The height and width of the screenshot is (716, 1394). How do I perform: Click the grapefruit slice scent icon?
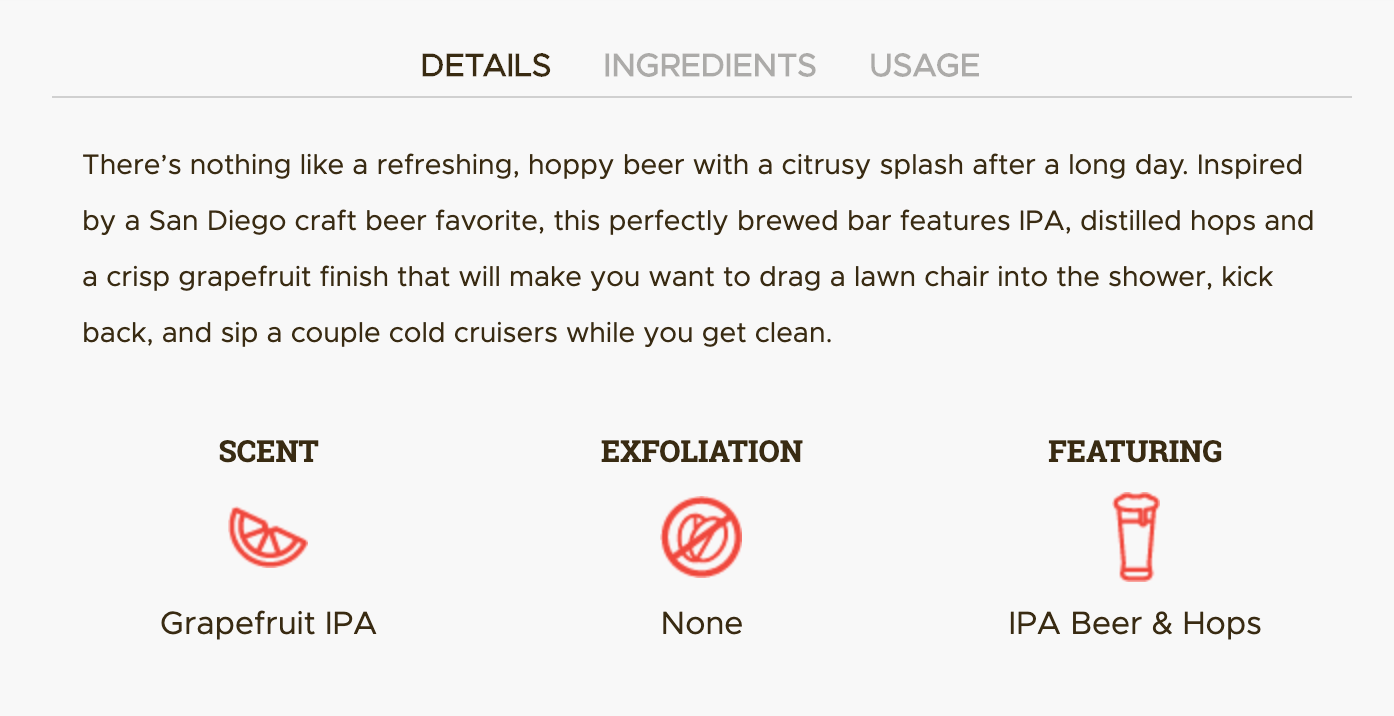[x=267, y=537]
